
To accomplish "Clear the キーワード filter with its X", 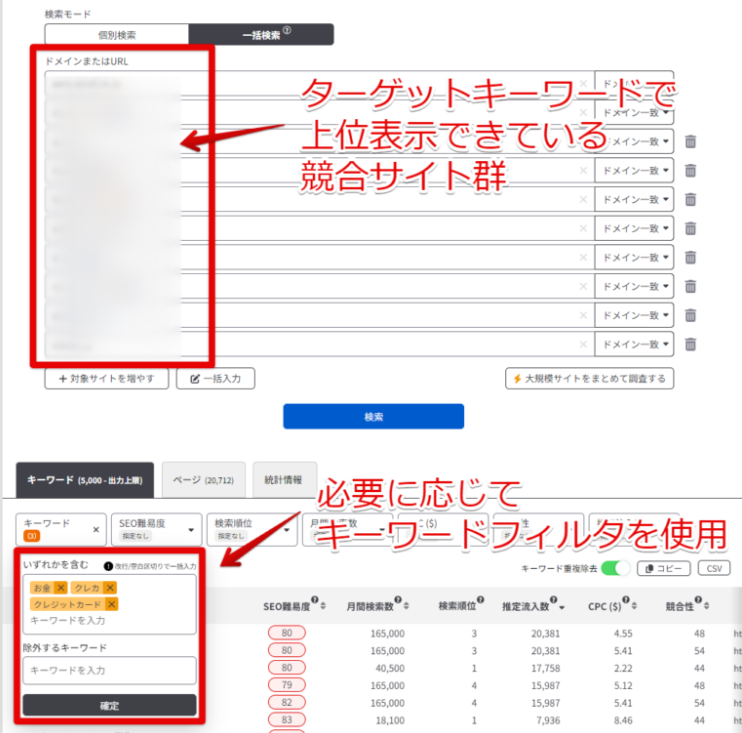I will coord(96,529).
